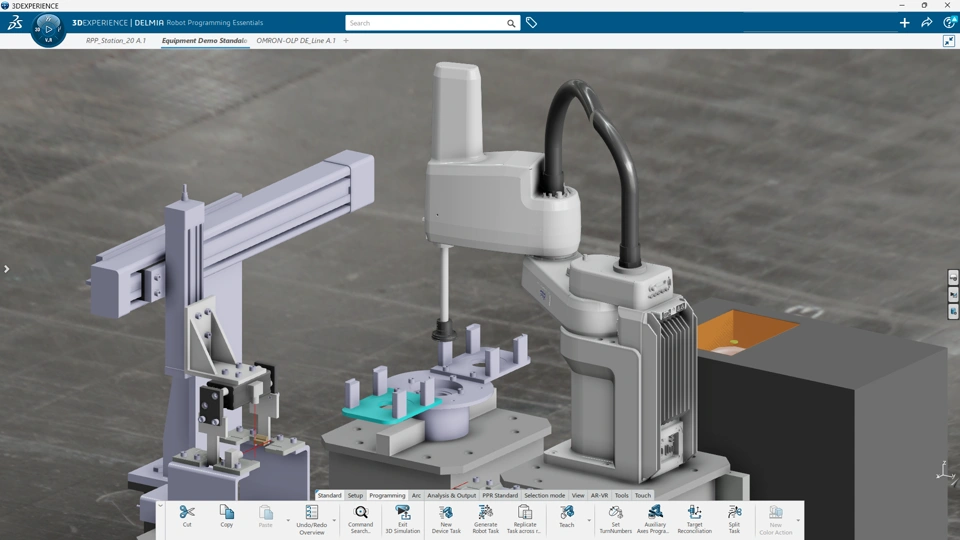Switch to the Tools tab
This screenshot has height=540, width=960.
point(621,495)
